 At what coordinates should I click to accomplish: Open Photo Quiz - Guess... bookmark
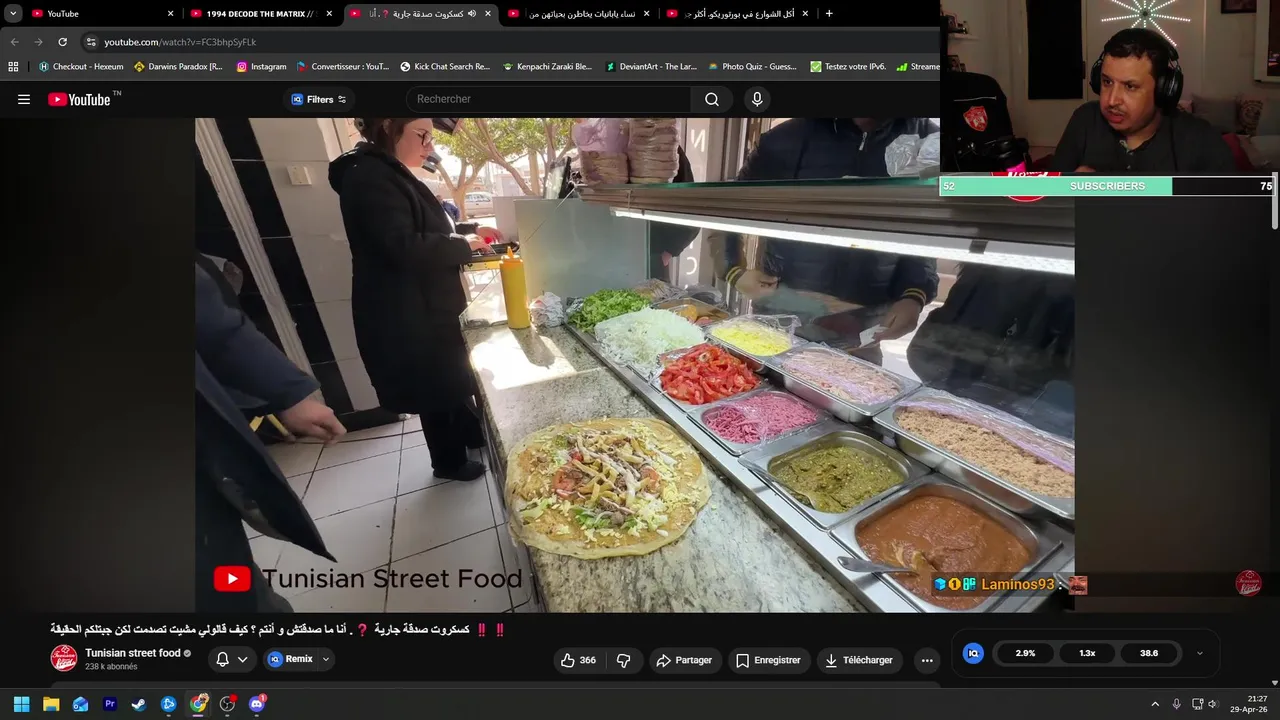coord(752,67)
